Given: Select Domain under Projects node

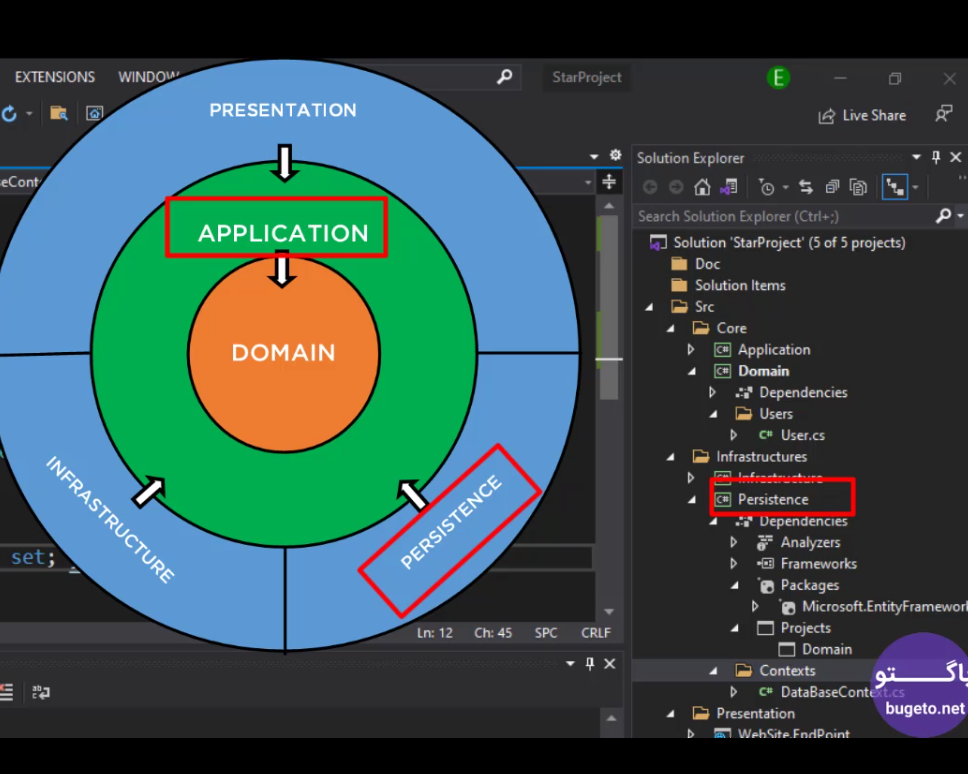Looking at the screenshot, I should [827, 649].
